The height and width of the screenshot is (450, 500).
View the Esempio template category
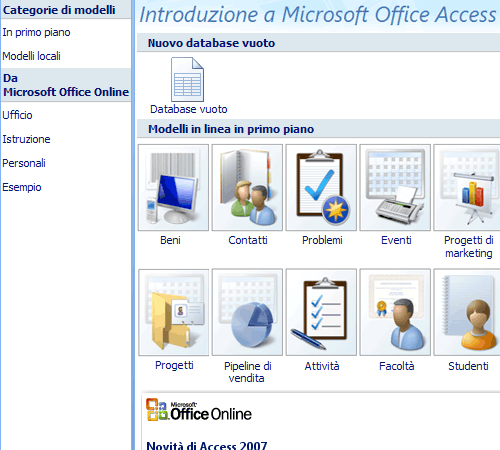pos(22,187)
